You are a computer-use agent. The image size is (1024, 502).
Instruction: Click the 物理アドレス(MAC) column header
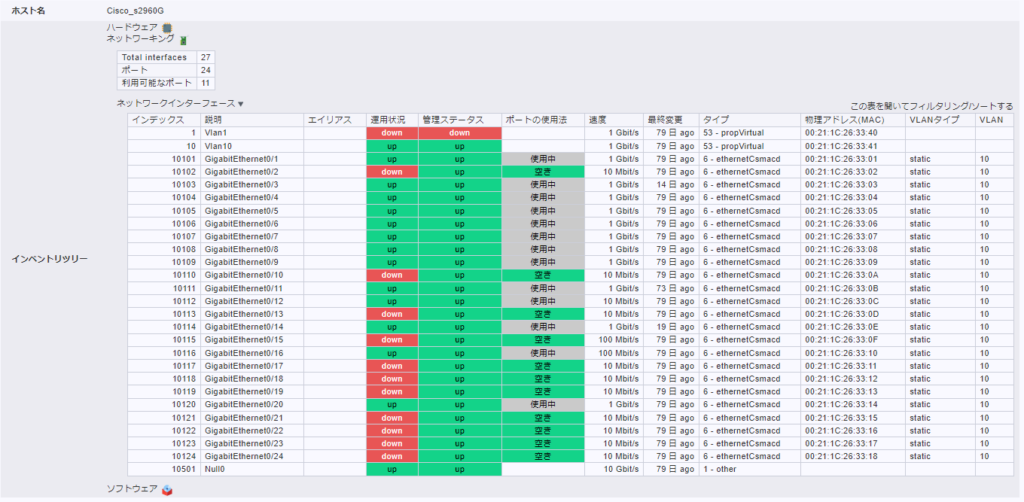[x=852, y=120]
